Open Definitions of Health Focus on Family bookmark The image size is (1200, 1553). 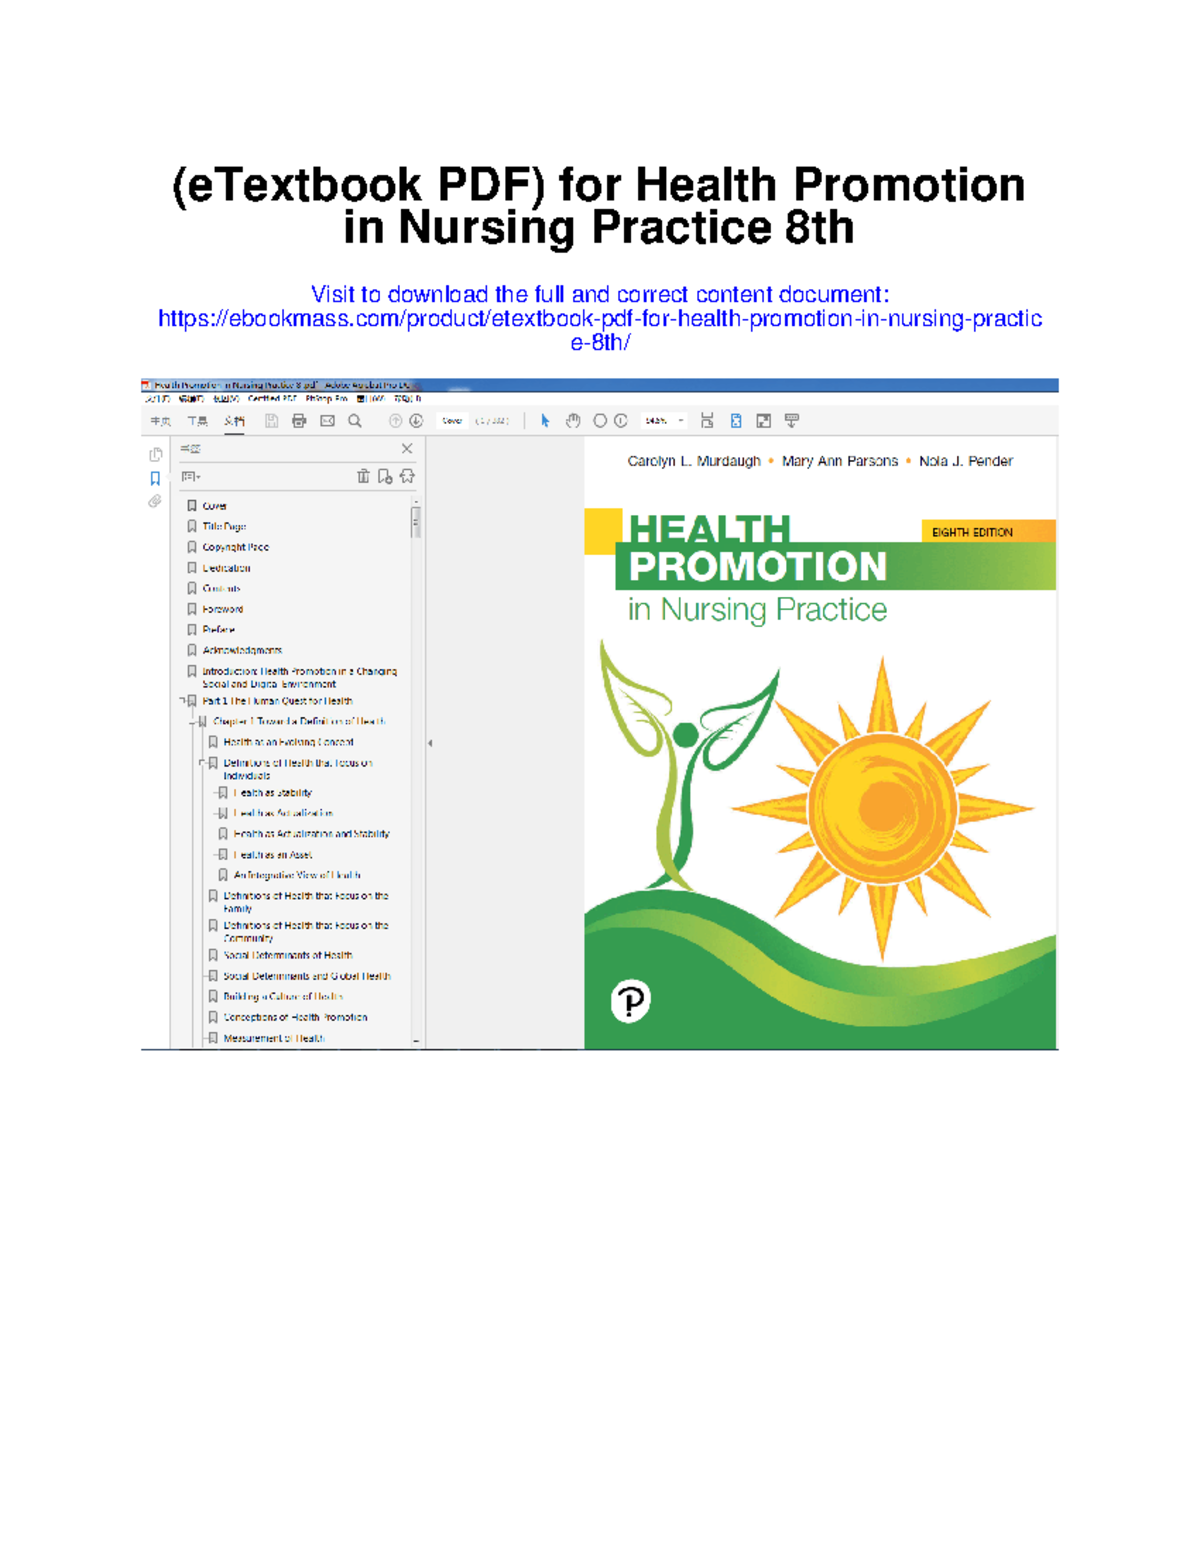click(x=305, y=902)
